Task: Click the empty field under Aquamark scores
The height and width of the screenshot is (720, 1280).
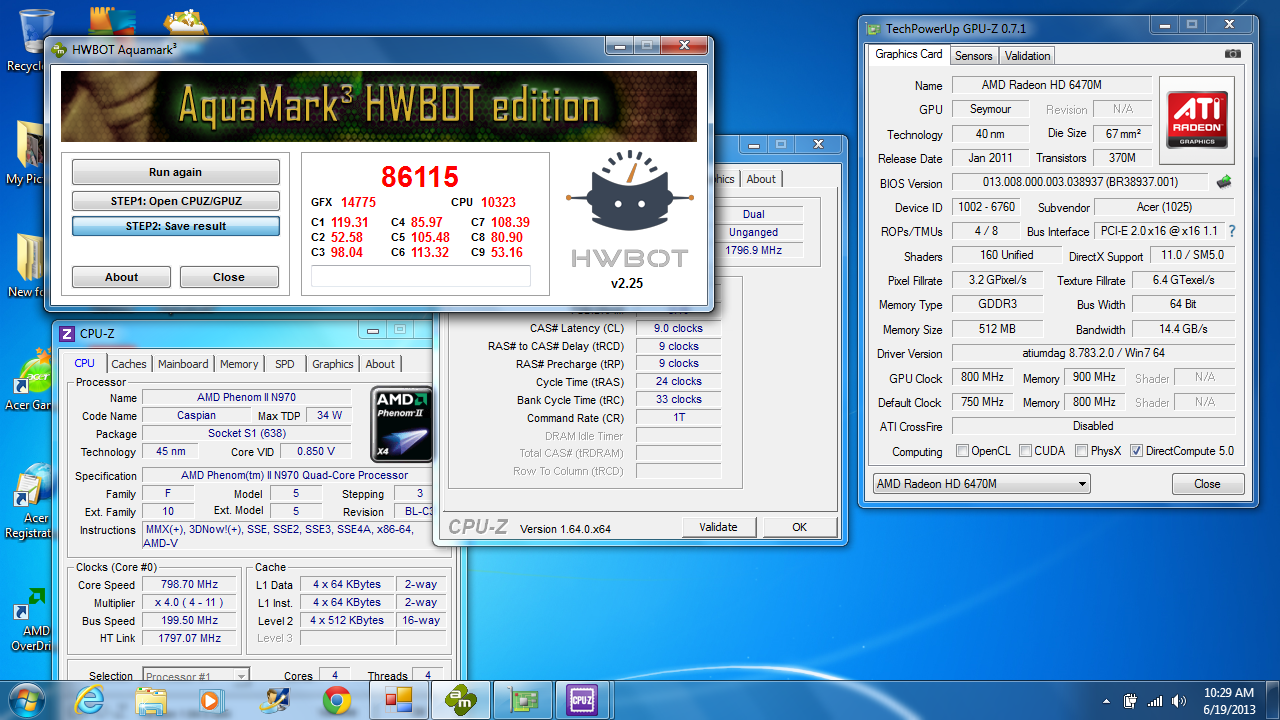Action: tap(421, 276)
